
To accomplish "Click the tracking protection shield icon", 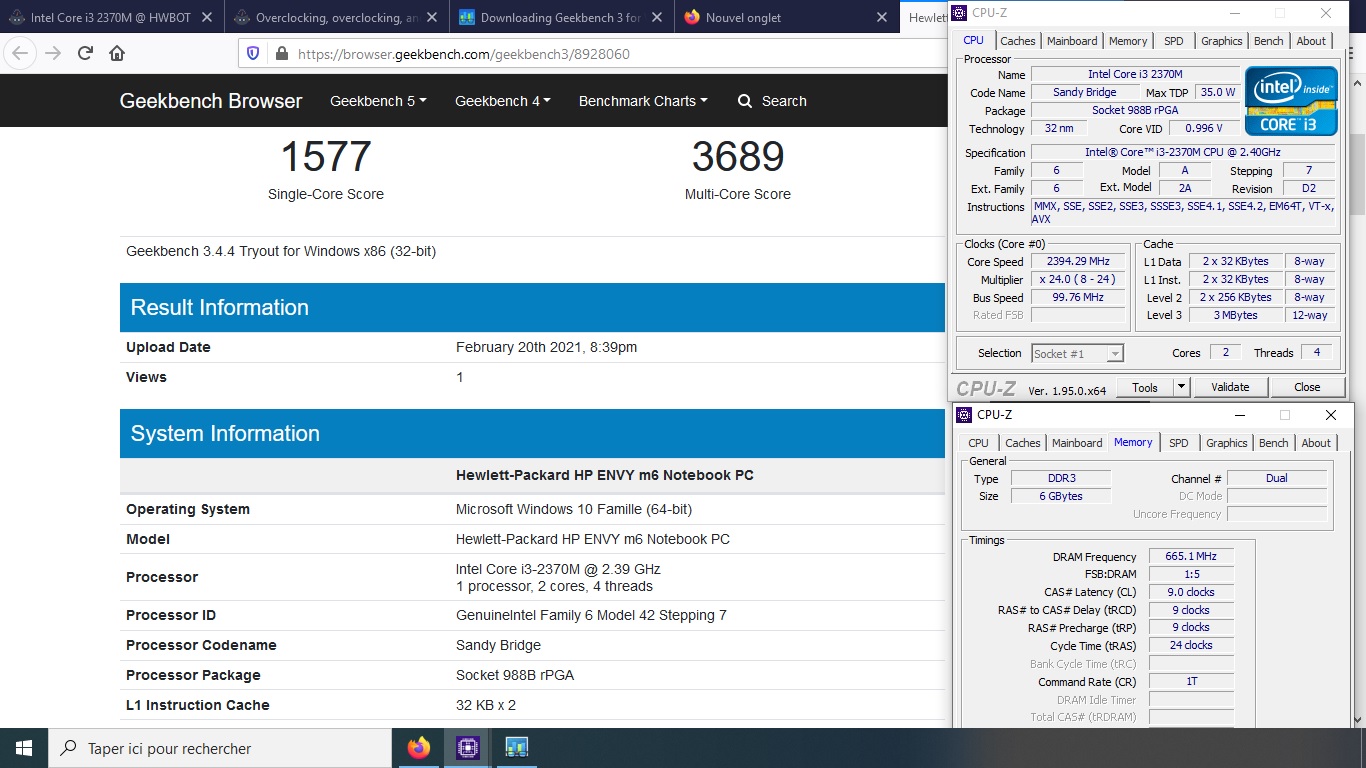I will (x=253, y=54).
